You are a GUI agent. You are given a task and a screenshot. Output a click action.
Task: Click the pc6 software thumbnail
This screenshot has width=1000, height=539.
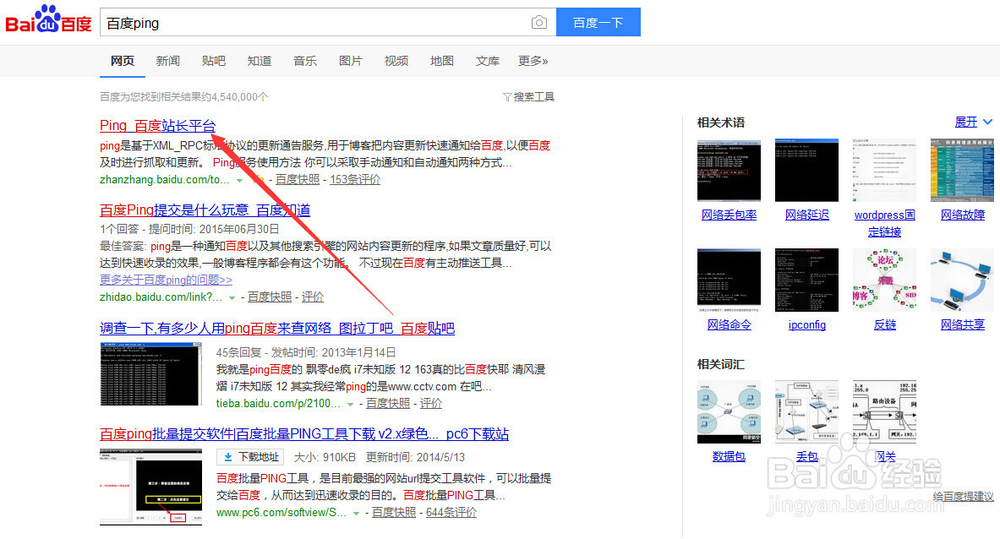coord(151,487)
